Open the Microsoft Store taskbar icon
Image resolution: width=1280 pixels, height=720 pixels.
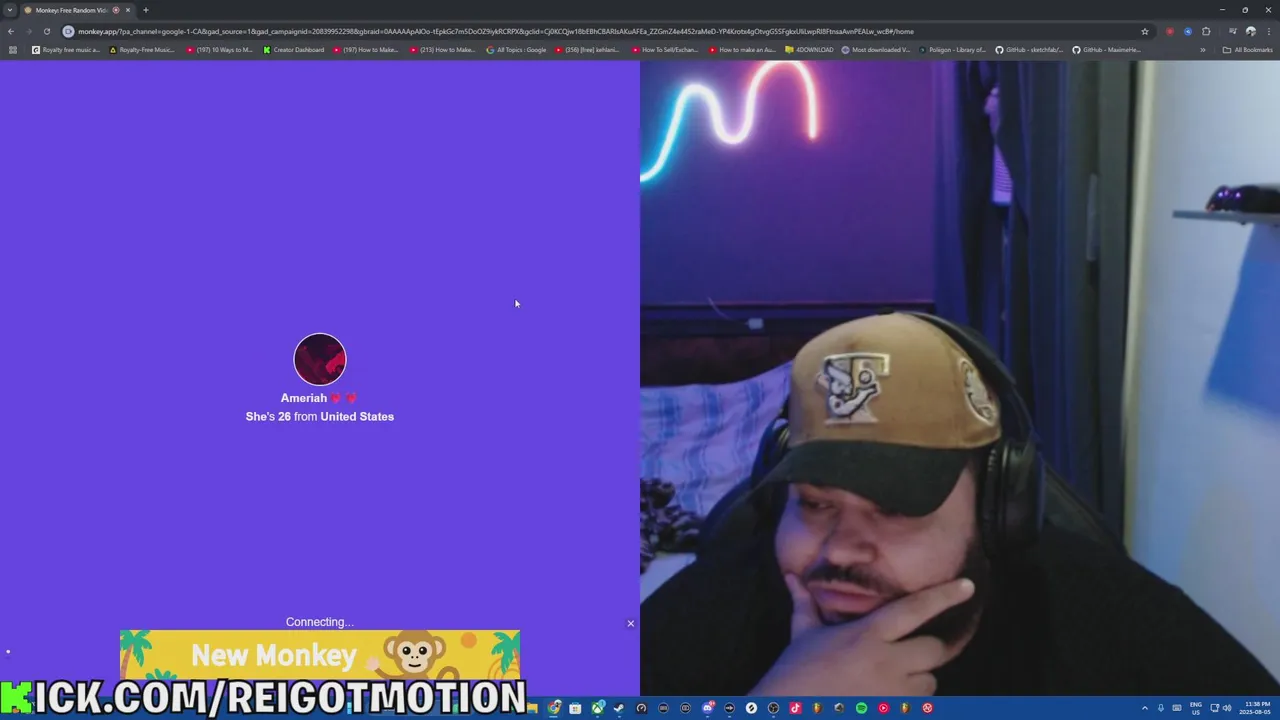(x=575, y=708)
